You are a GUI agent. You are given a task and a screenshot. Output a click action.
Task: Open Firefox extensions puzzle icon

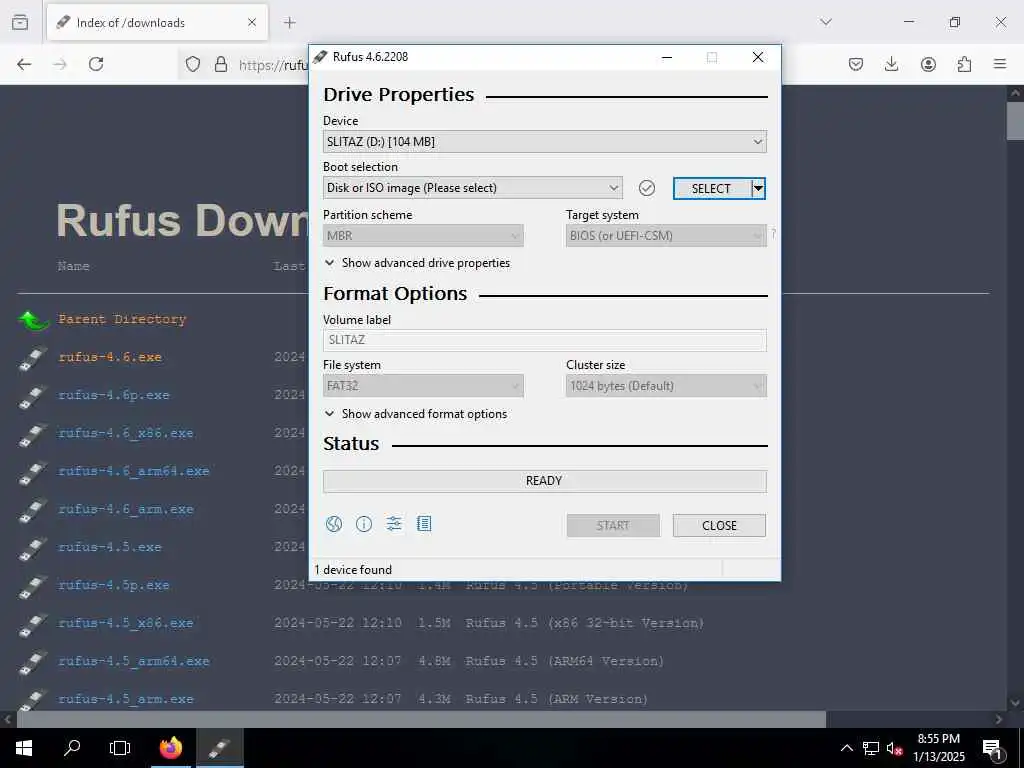click(964, 64)
